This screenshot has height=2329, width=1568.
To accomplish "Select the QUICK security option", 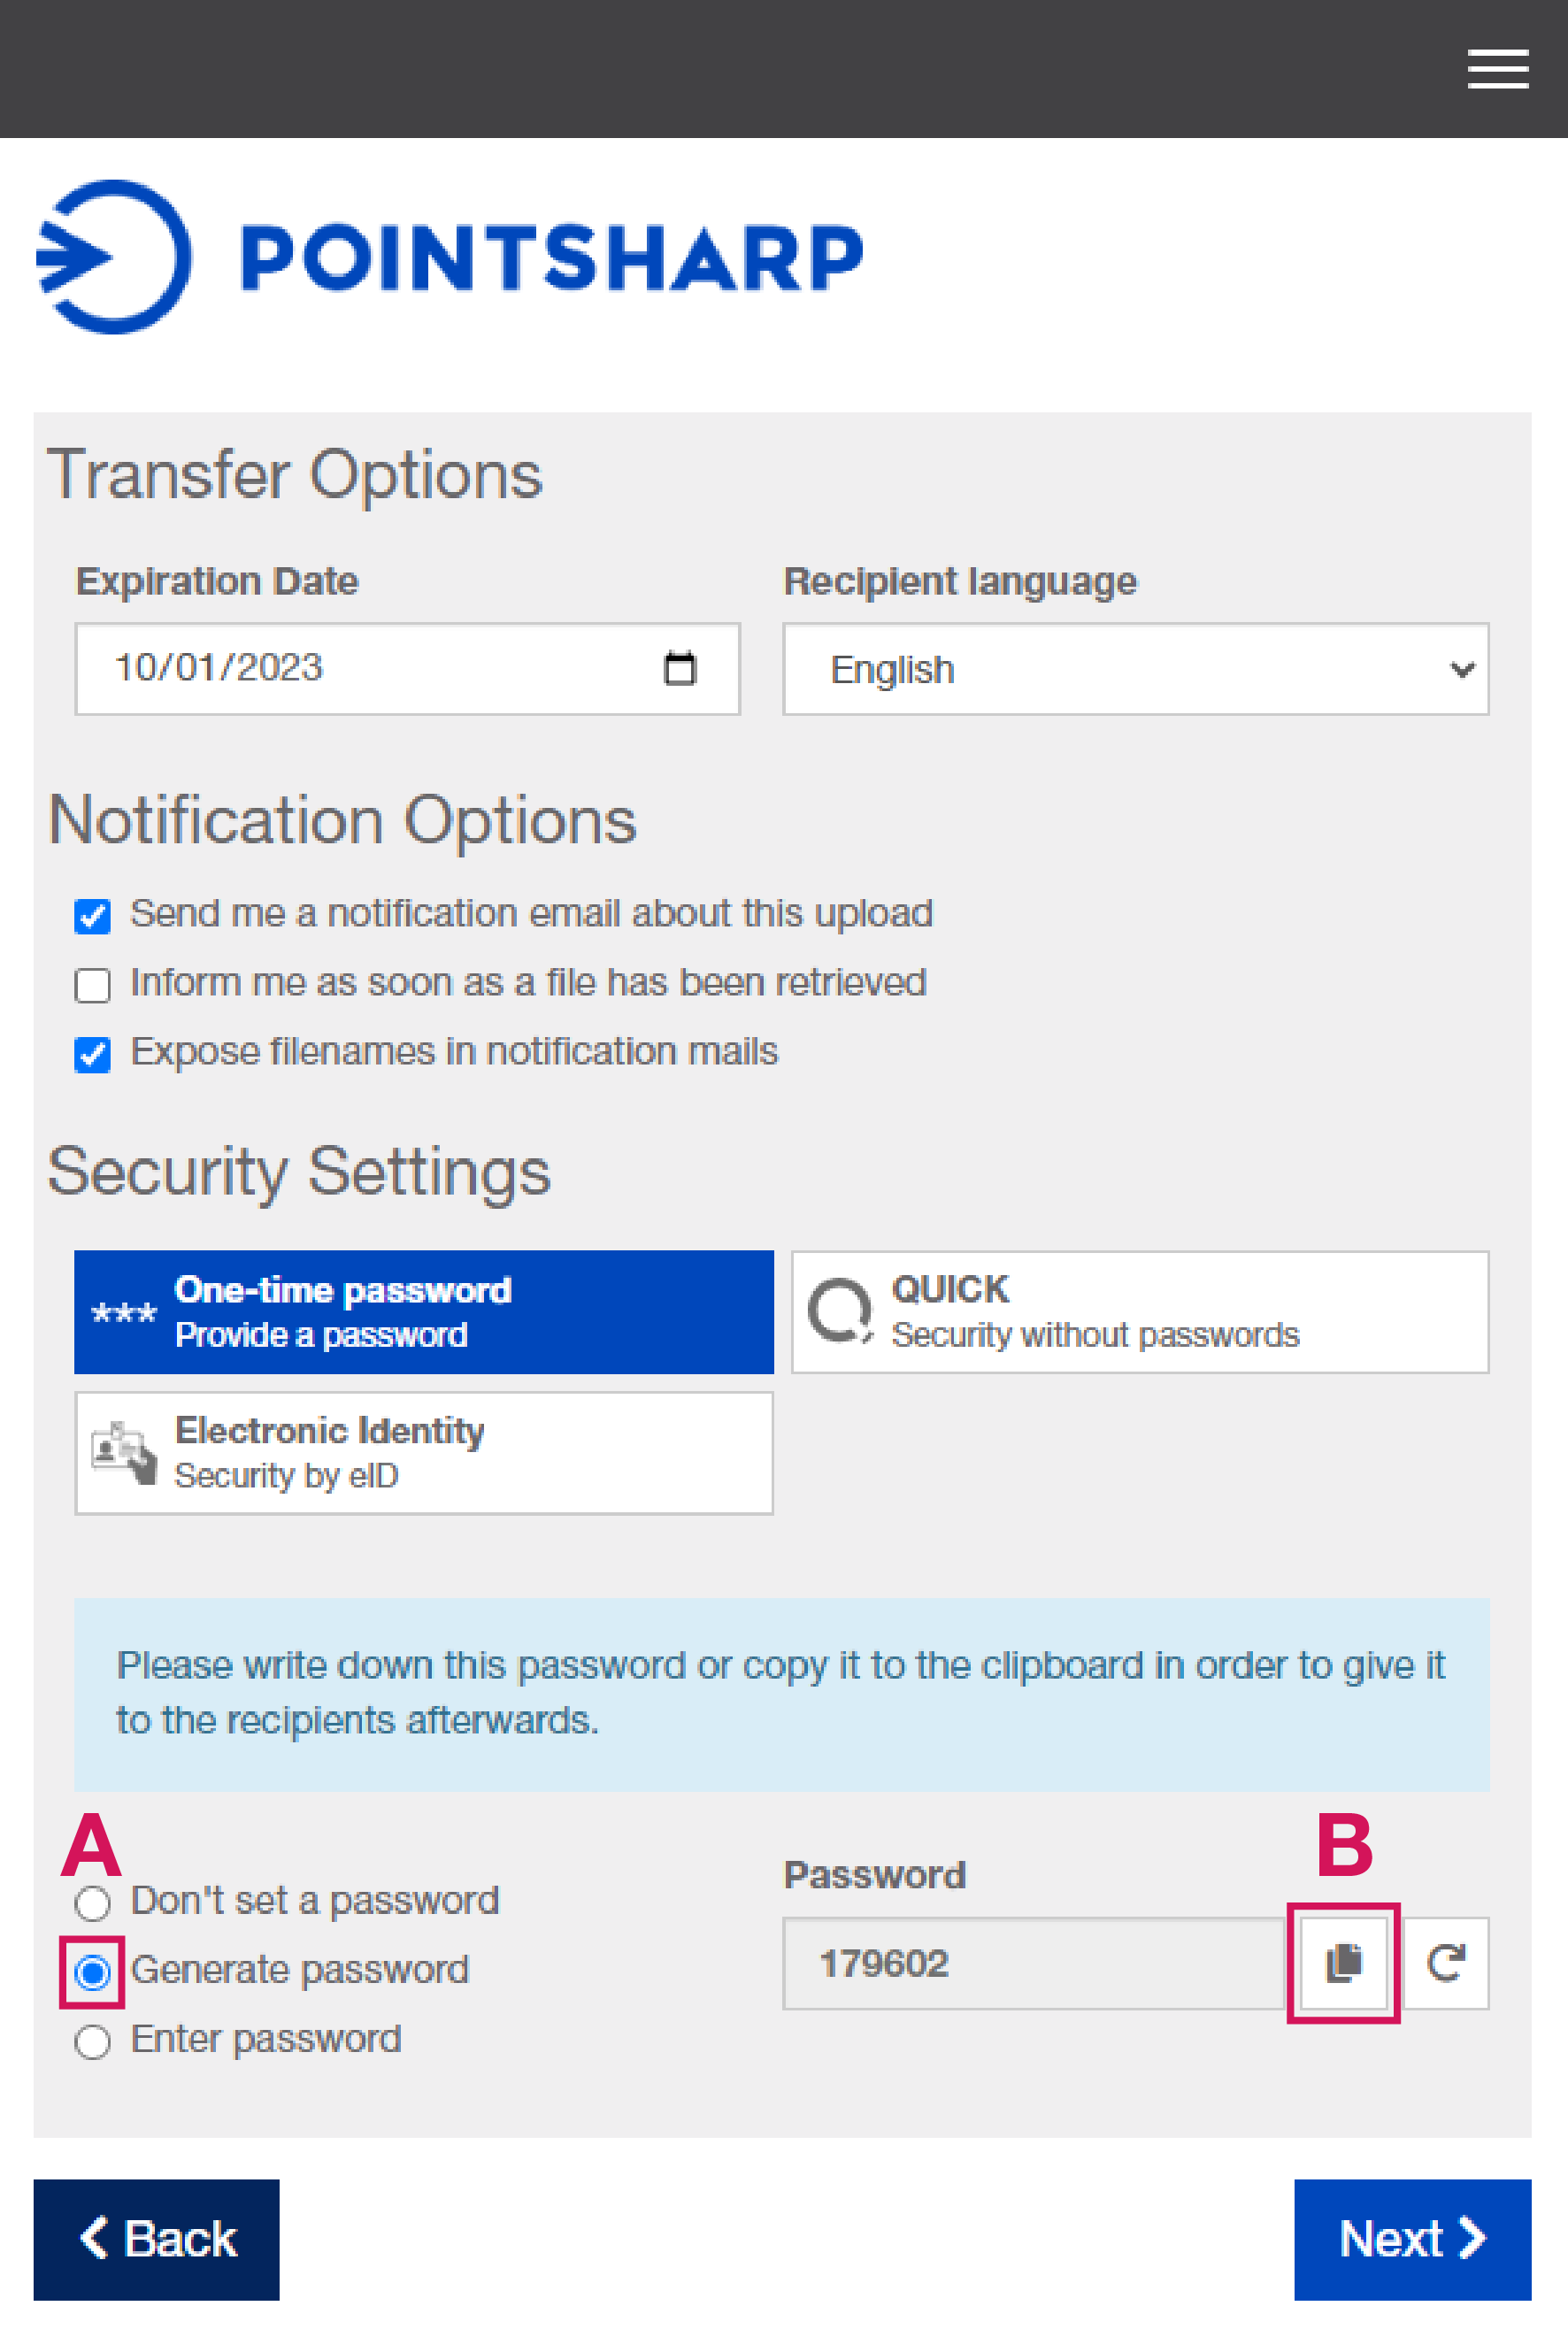I will pos(1140,1311).
